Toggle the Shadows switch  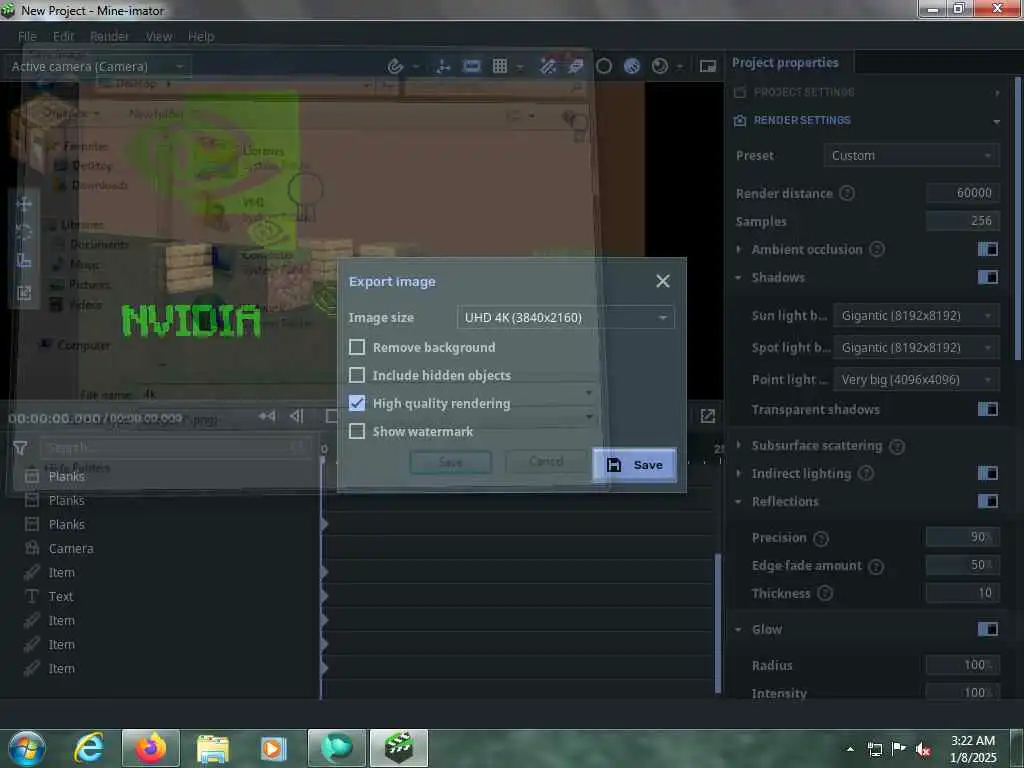coord(987,277)
